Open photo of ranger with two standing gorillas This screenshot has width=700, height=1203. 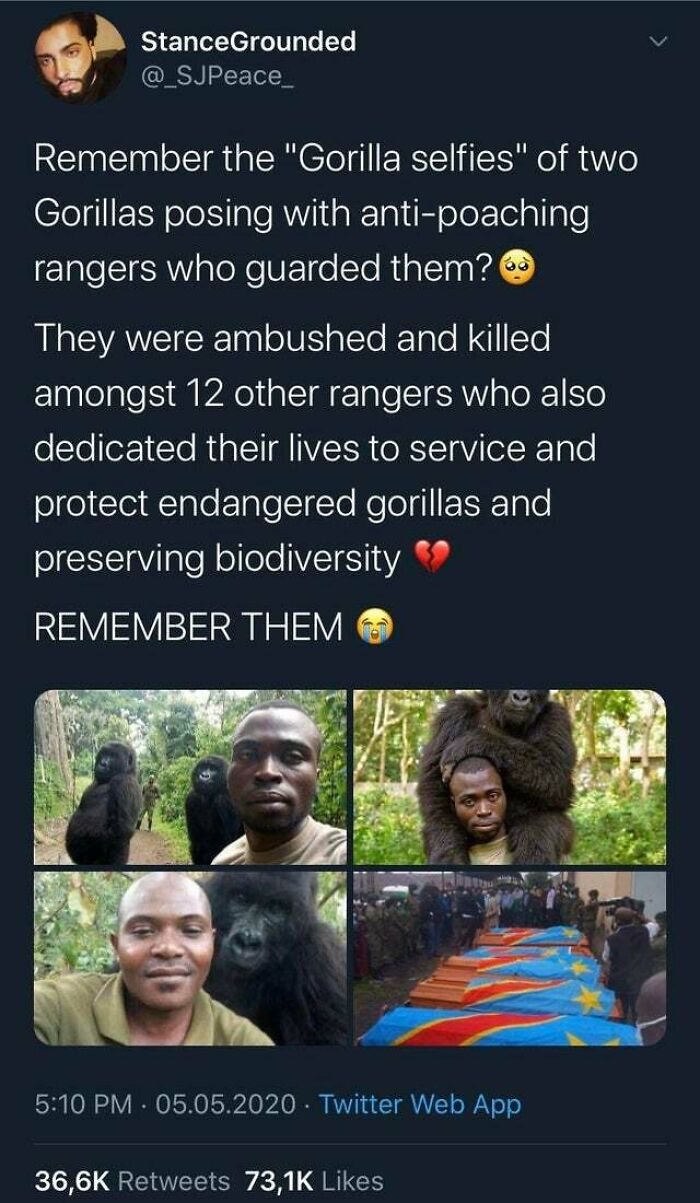pyautogui.click(x=191, y=777)
